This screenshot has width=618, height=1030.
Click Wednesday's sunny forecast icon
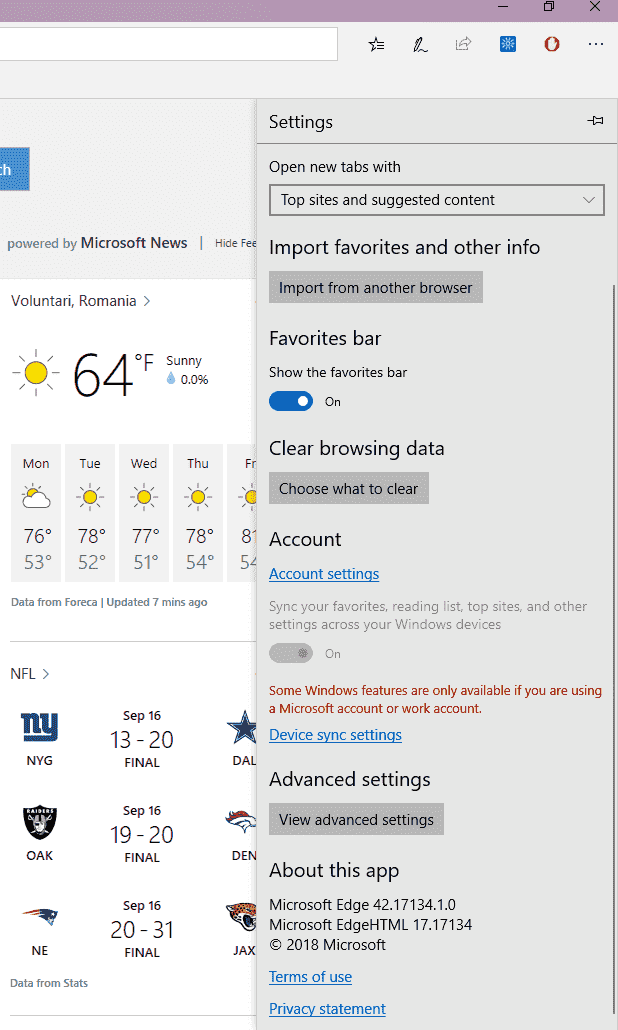[x=144, y=497]
